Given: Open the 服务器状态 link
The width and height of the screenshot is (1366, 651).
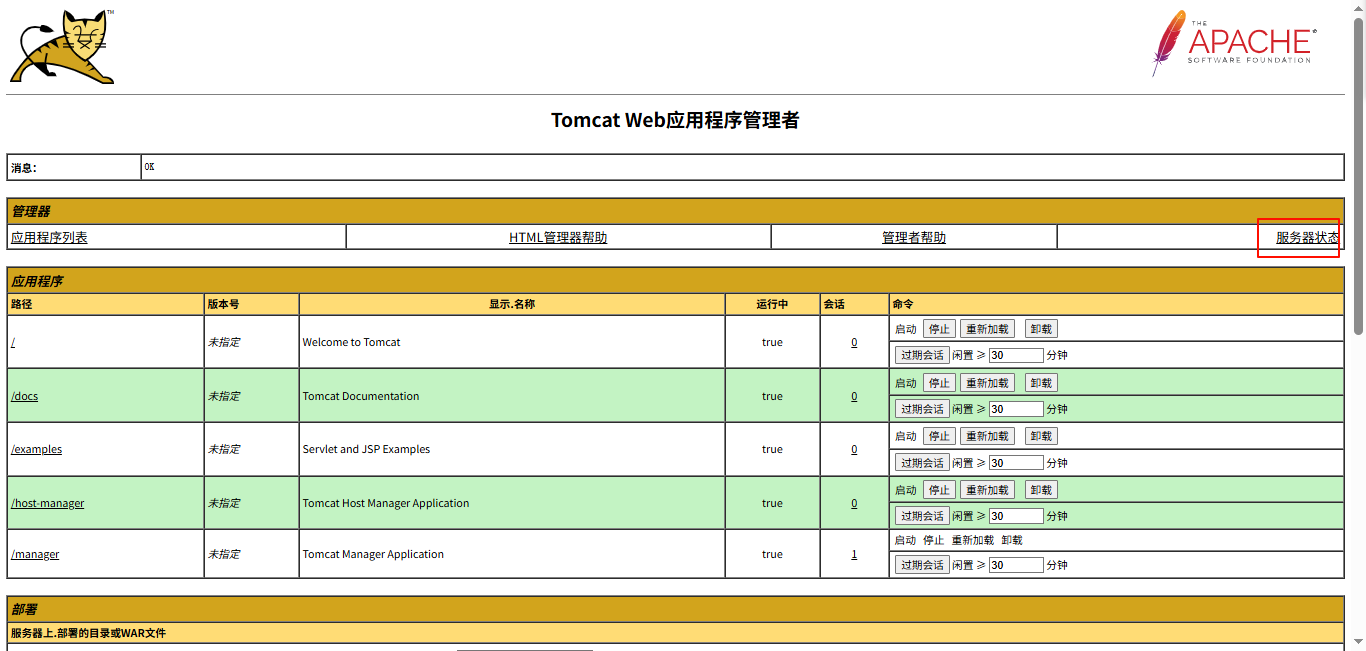Looking at the screenshot, I should coord(1305,237).
